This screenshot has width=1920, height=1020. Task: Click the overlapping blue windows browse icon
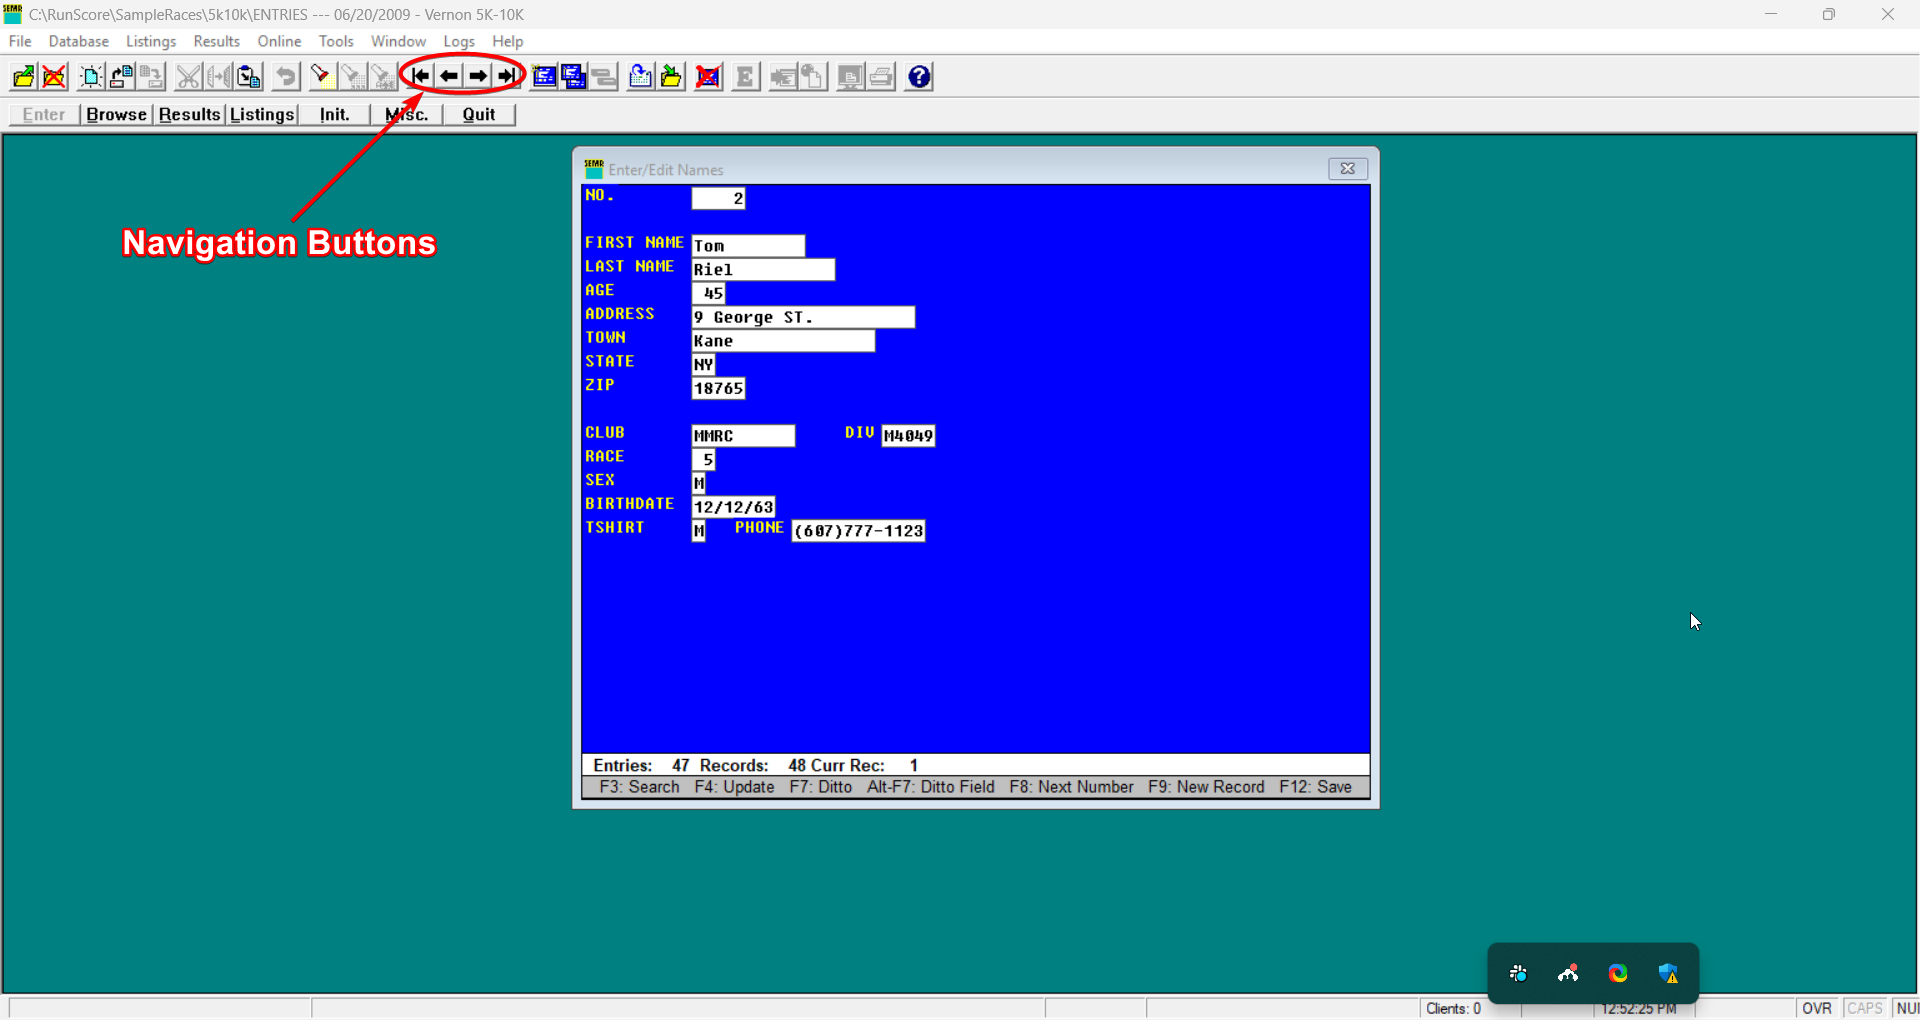[x=574, y=77]
